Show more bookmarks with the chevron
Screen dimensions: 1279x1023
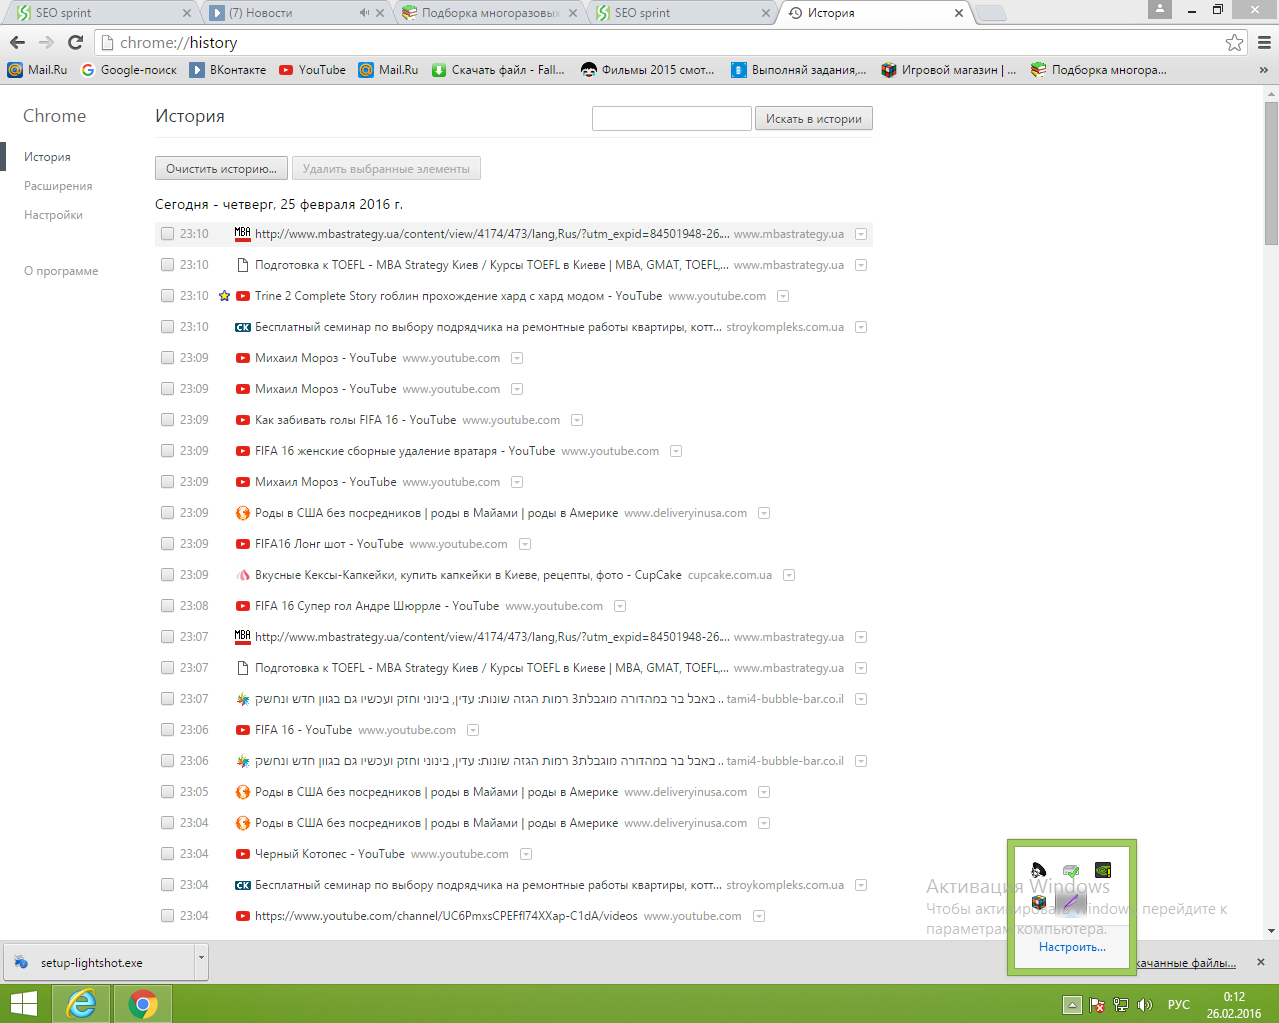(x=1264, y=70)
